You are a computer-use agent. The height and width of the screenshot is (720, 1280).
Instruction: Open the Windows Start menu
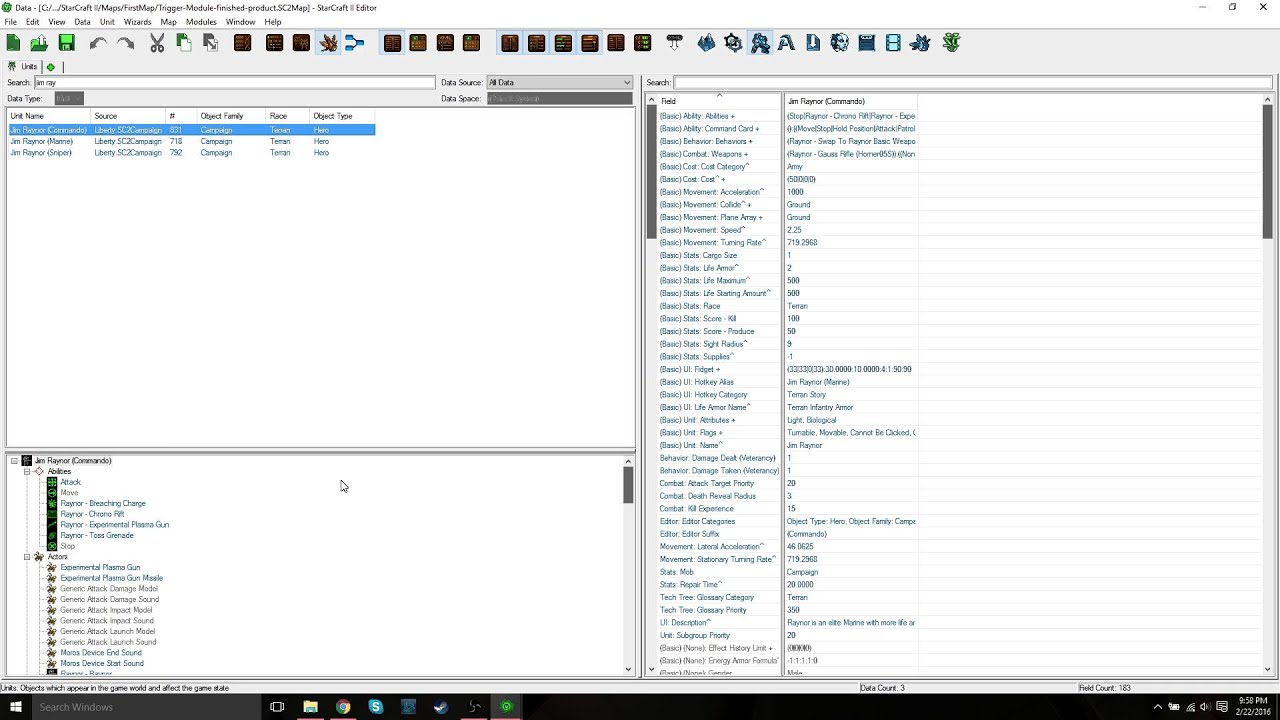coord(15,707)
